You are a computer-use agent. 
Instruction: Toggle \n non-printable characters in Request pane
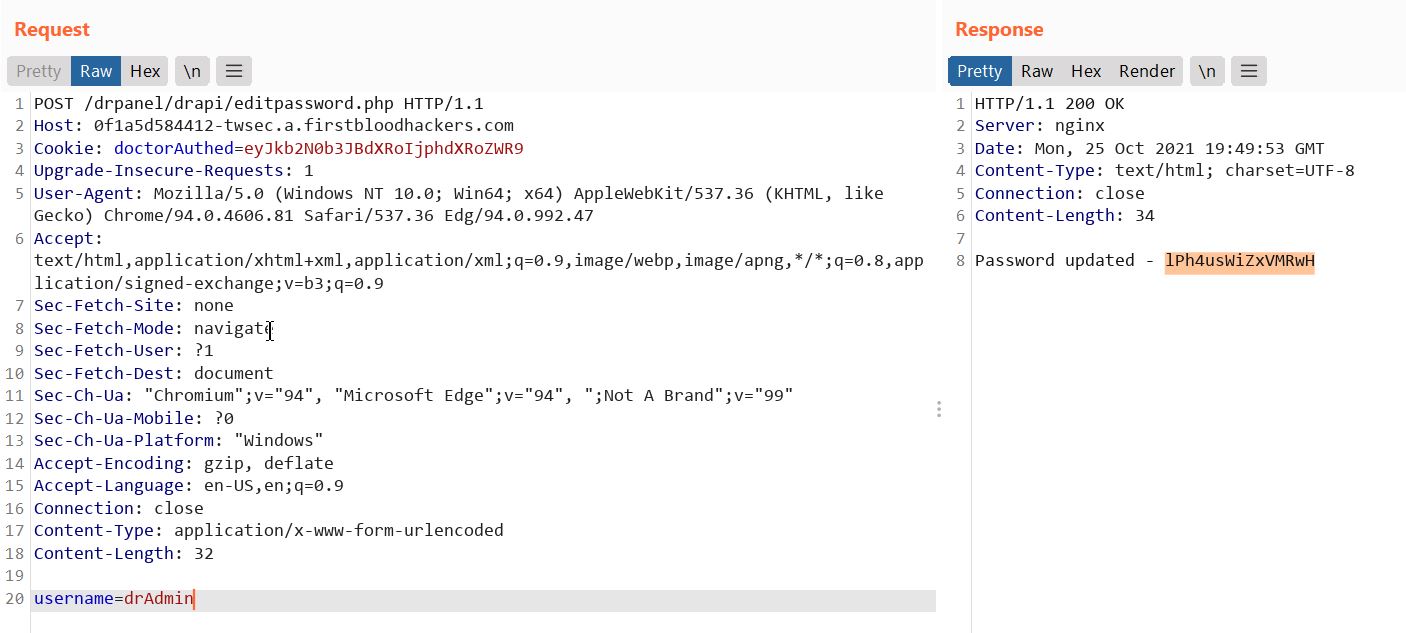(191, 71)
